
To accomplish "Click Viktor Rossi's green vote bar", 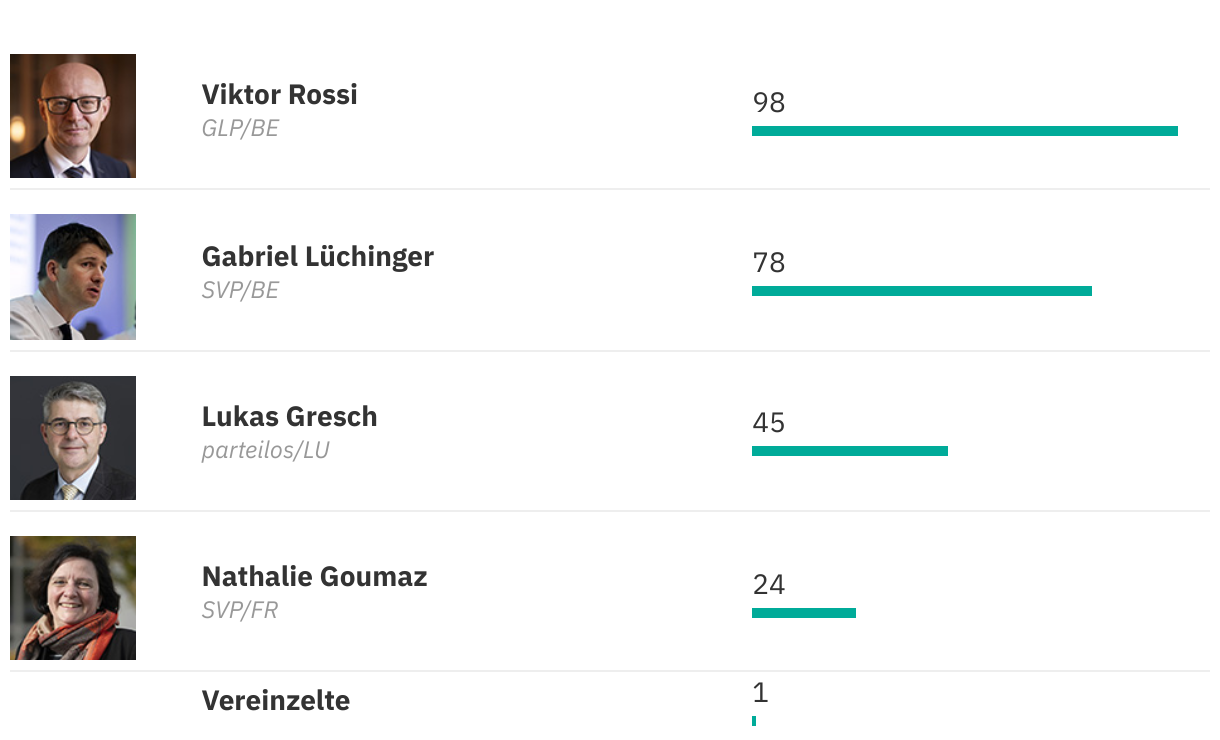I will [964, 131].
